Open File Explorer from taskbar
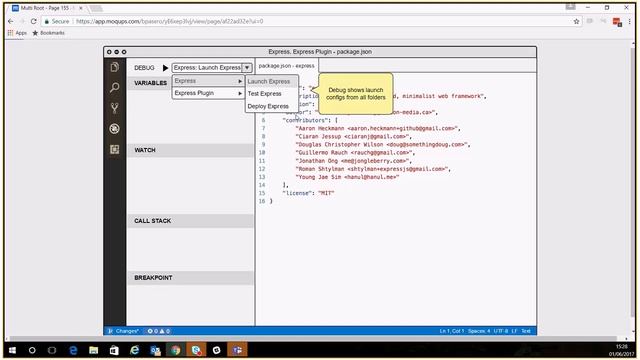The image size is (640, 360). [93, 350]
